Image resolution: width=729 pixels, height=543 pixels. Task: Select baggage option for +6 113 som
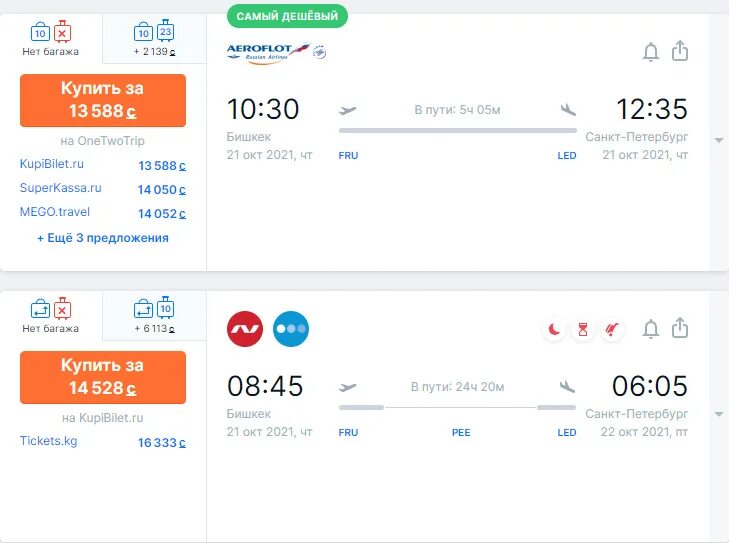point(154,316)
